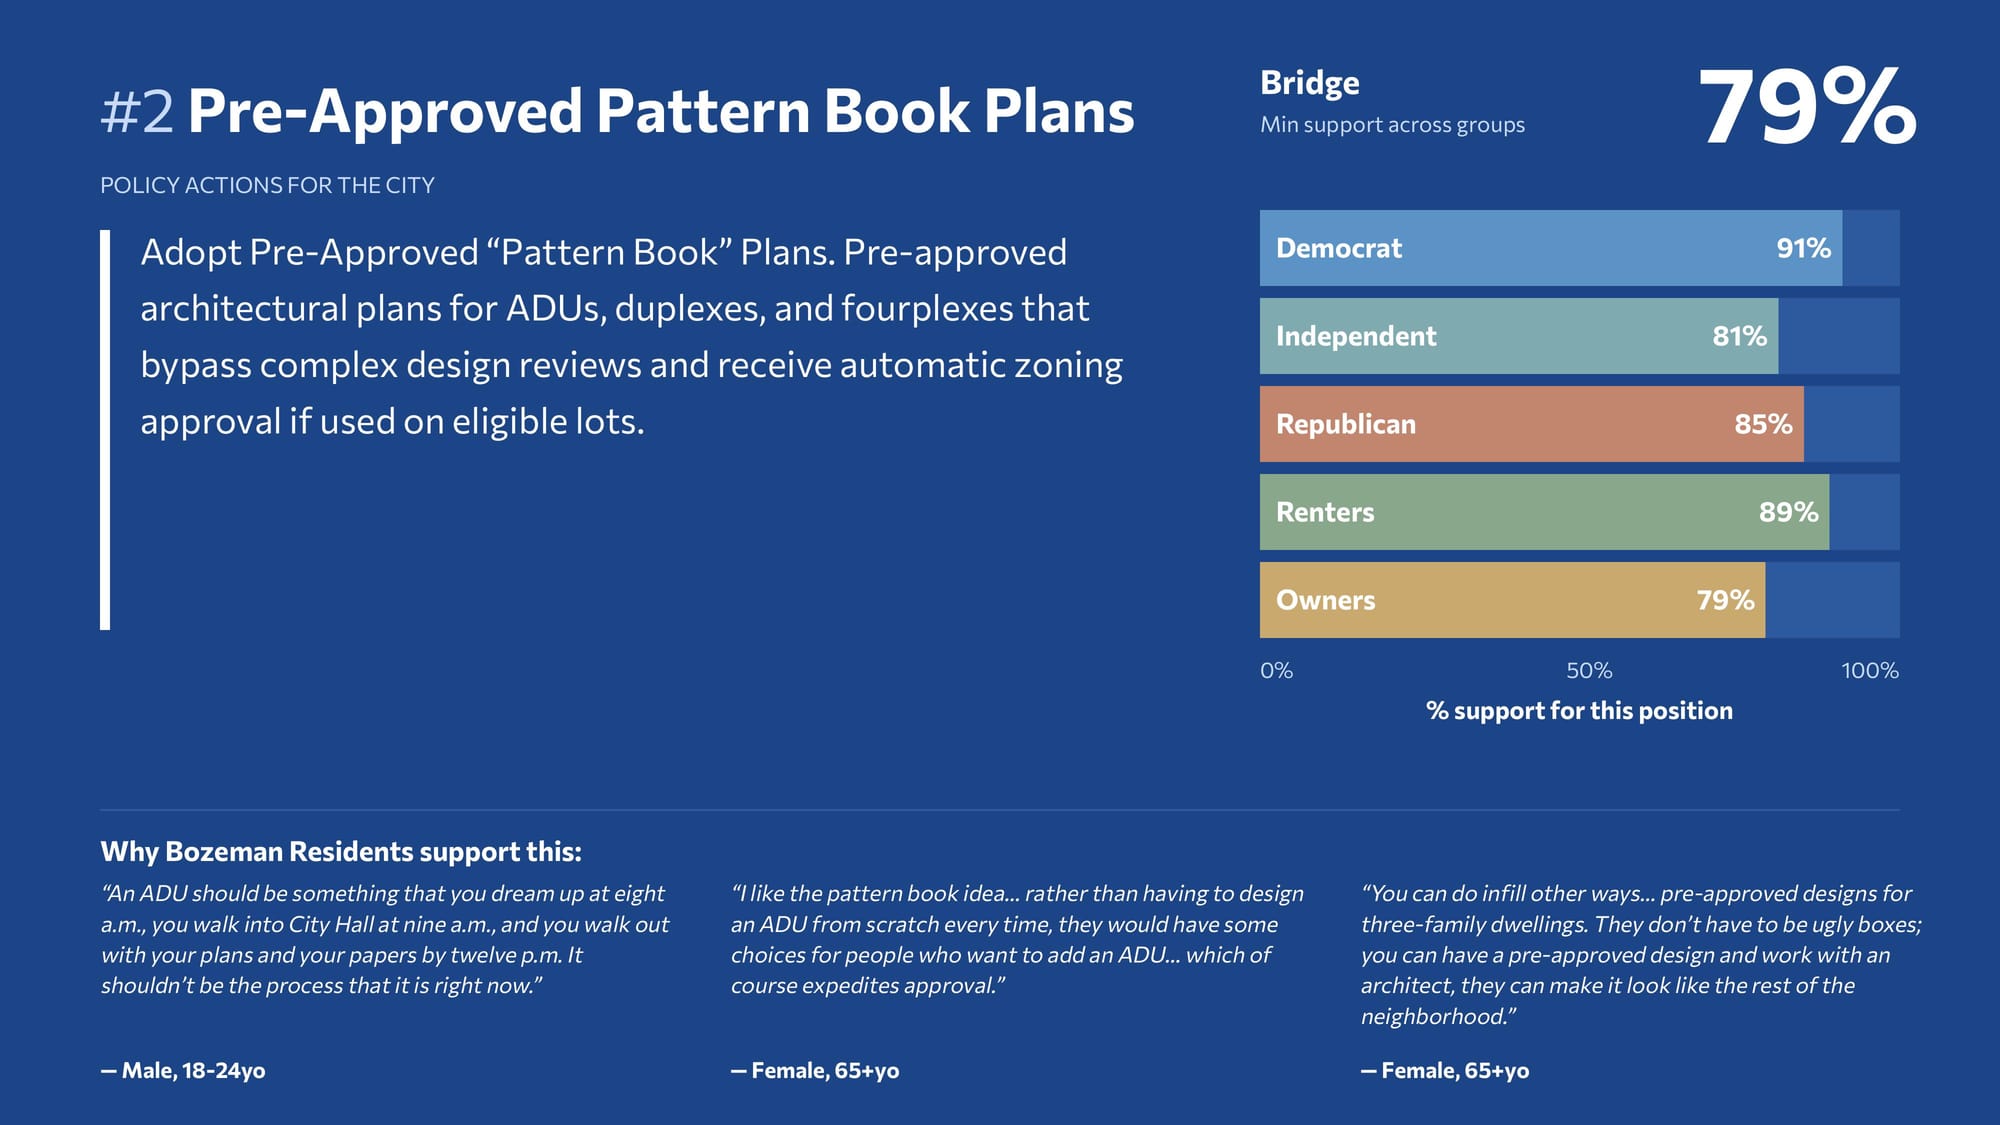Click the 100% axis label
The image size is (2000, 1125).
point(1869,671)
